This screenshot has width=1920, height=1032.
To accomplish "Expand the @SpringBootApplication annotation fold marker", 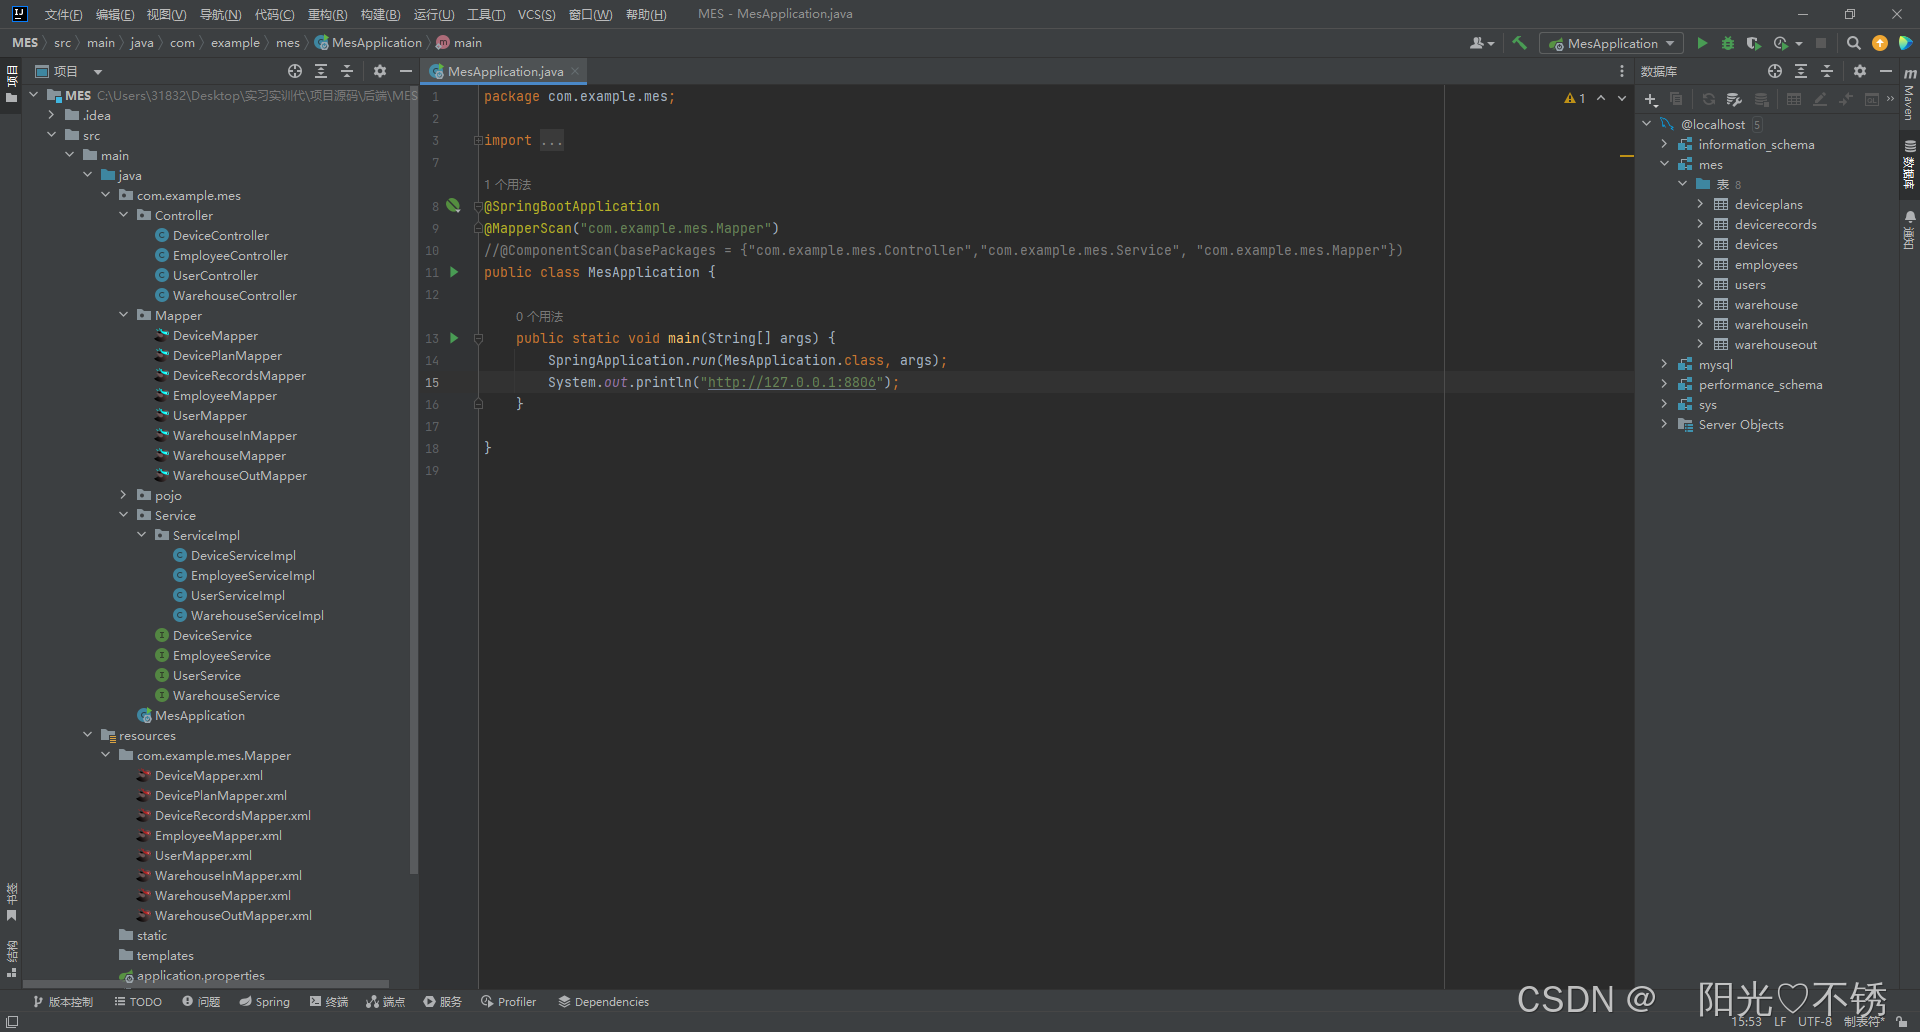I will coord(478,206).
